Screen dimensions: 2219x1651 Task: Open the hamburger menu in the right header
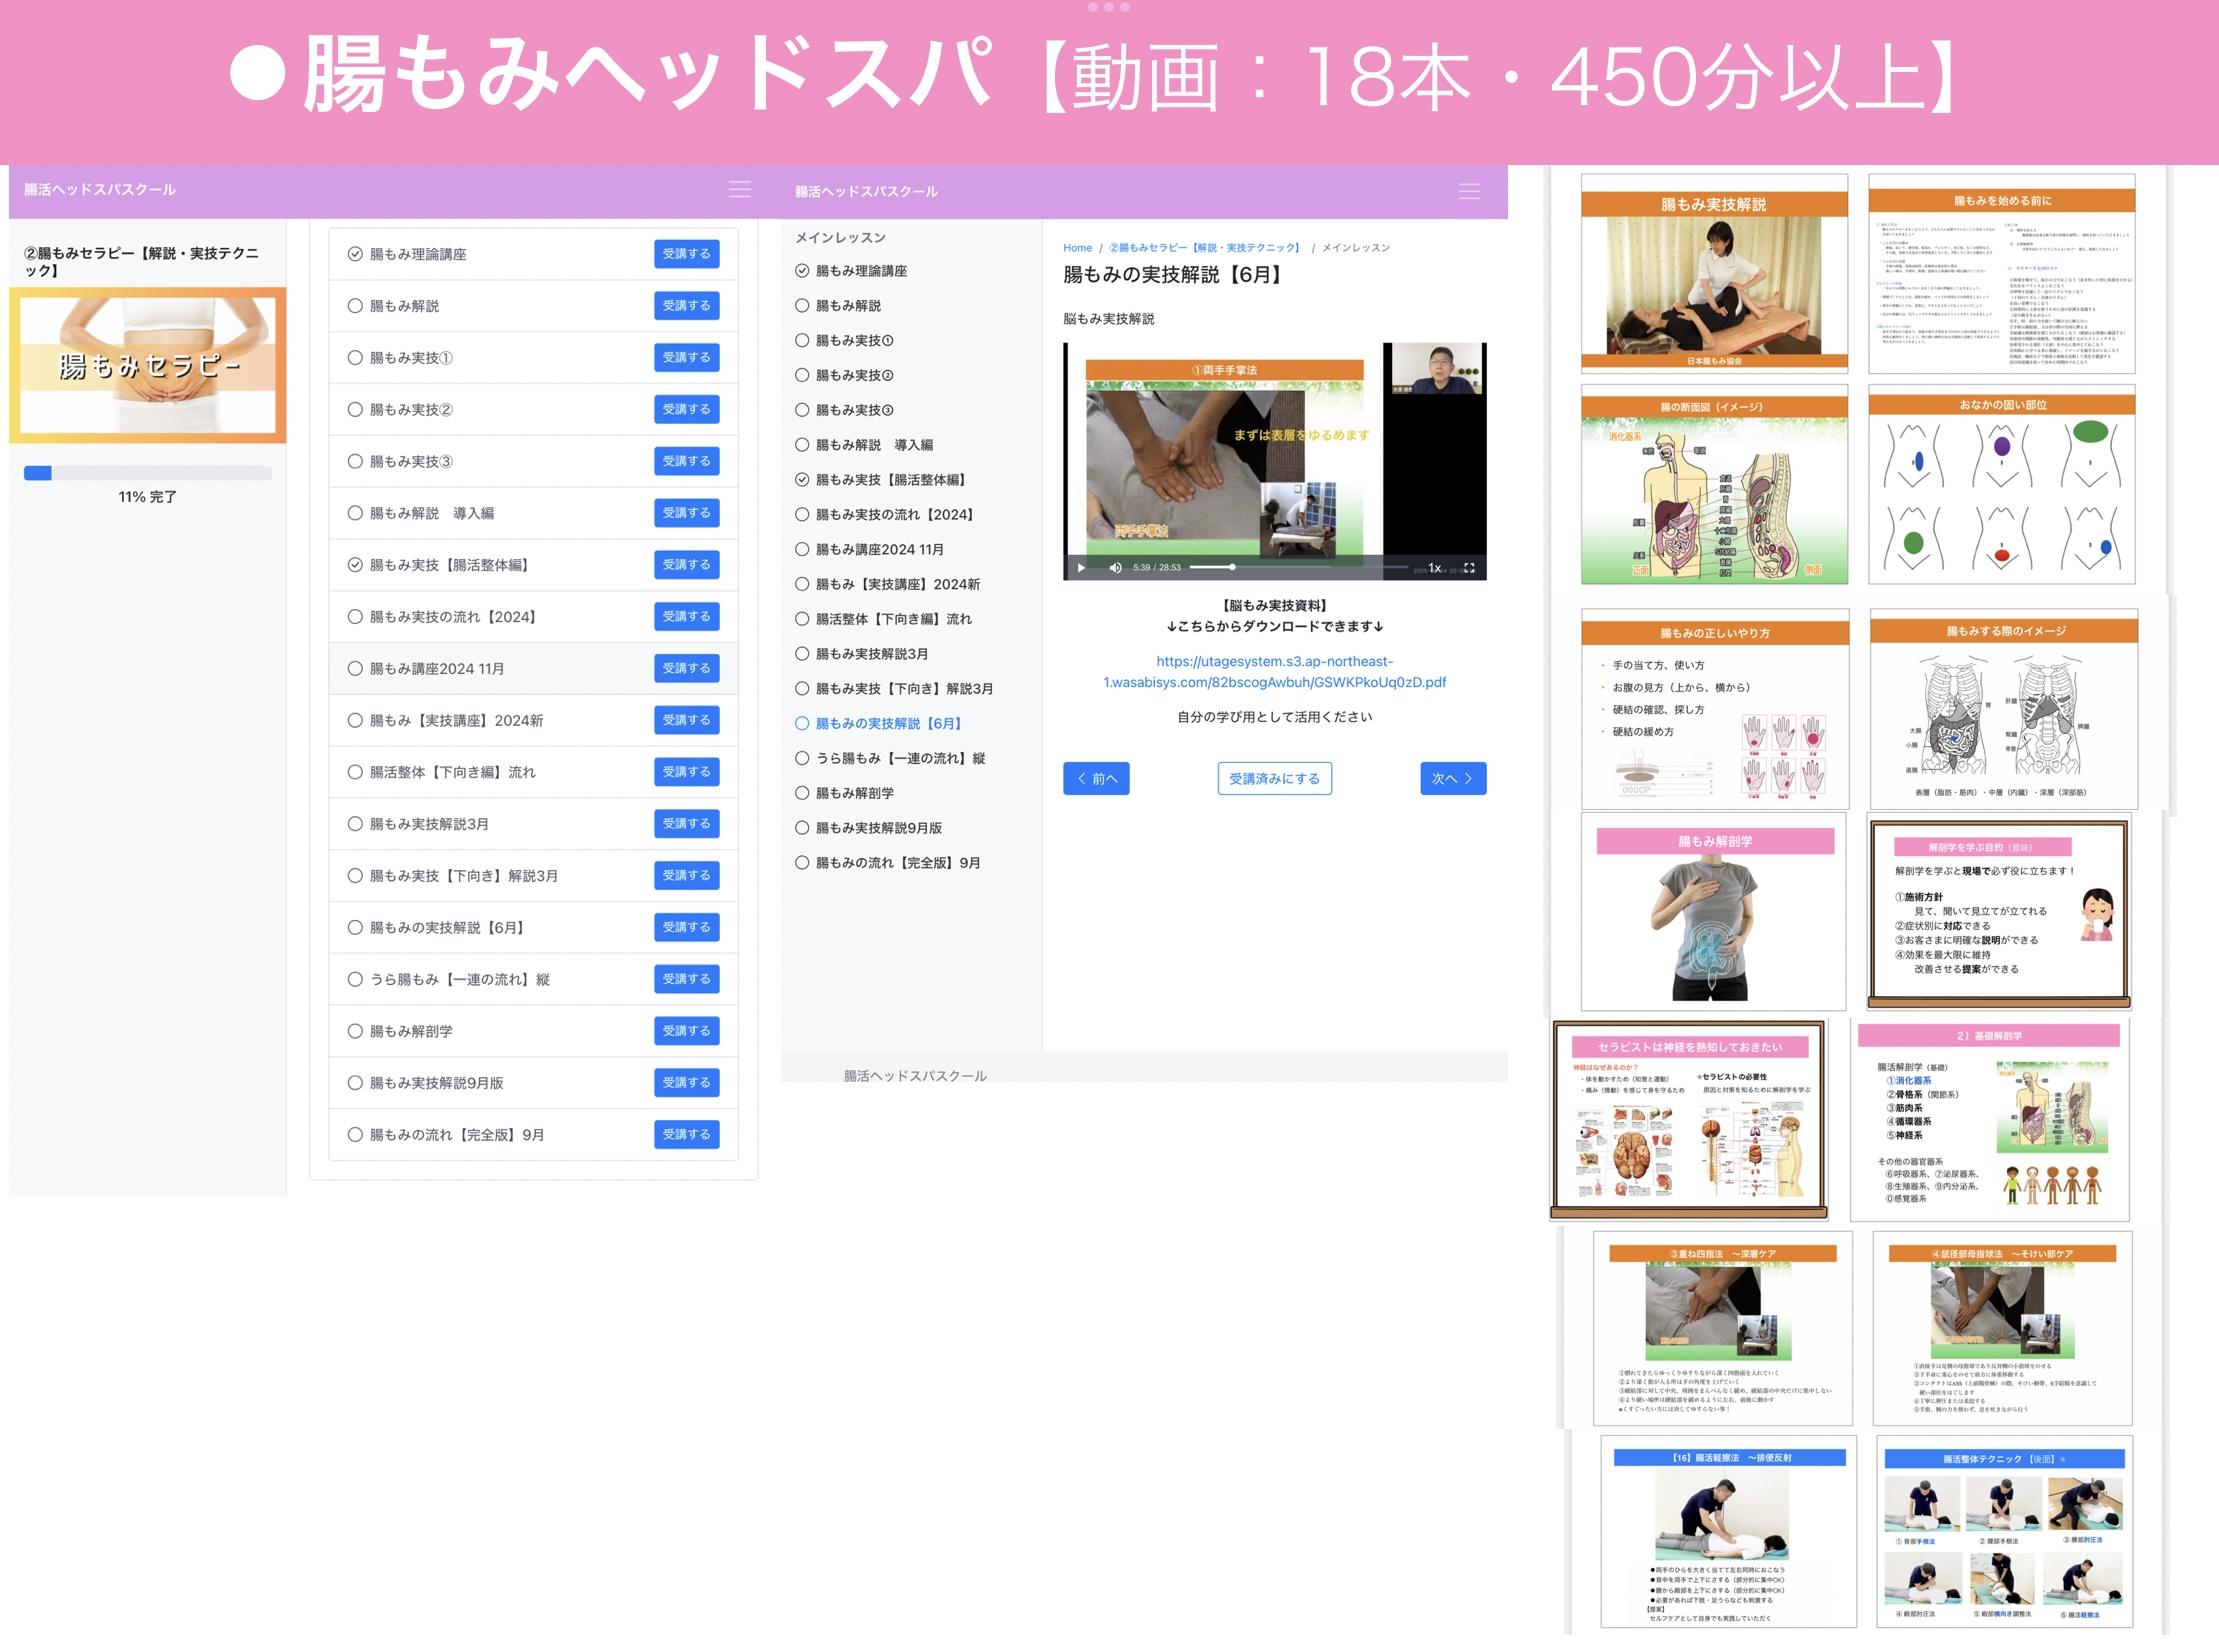tap(1468, 192)
